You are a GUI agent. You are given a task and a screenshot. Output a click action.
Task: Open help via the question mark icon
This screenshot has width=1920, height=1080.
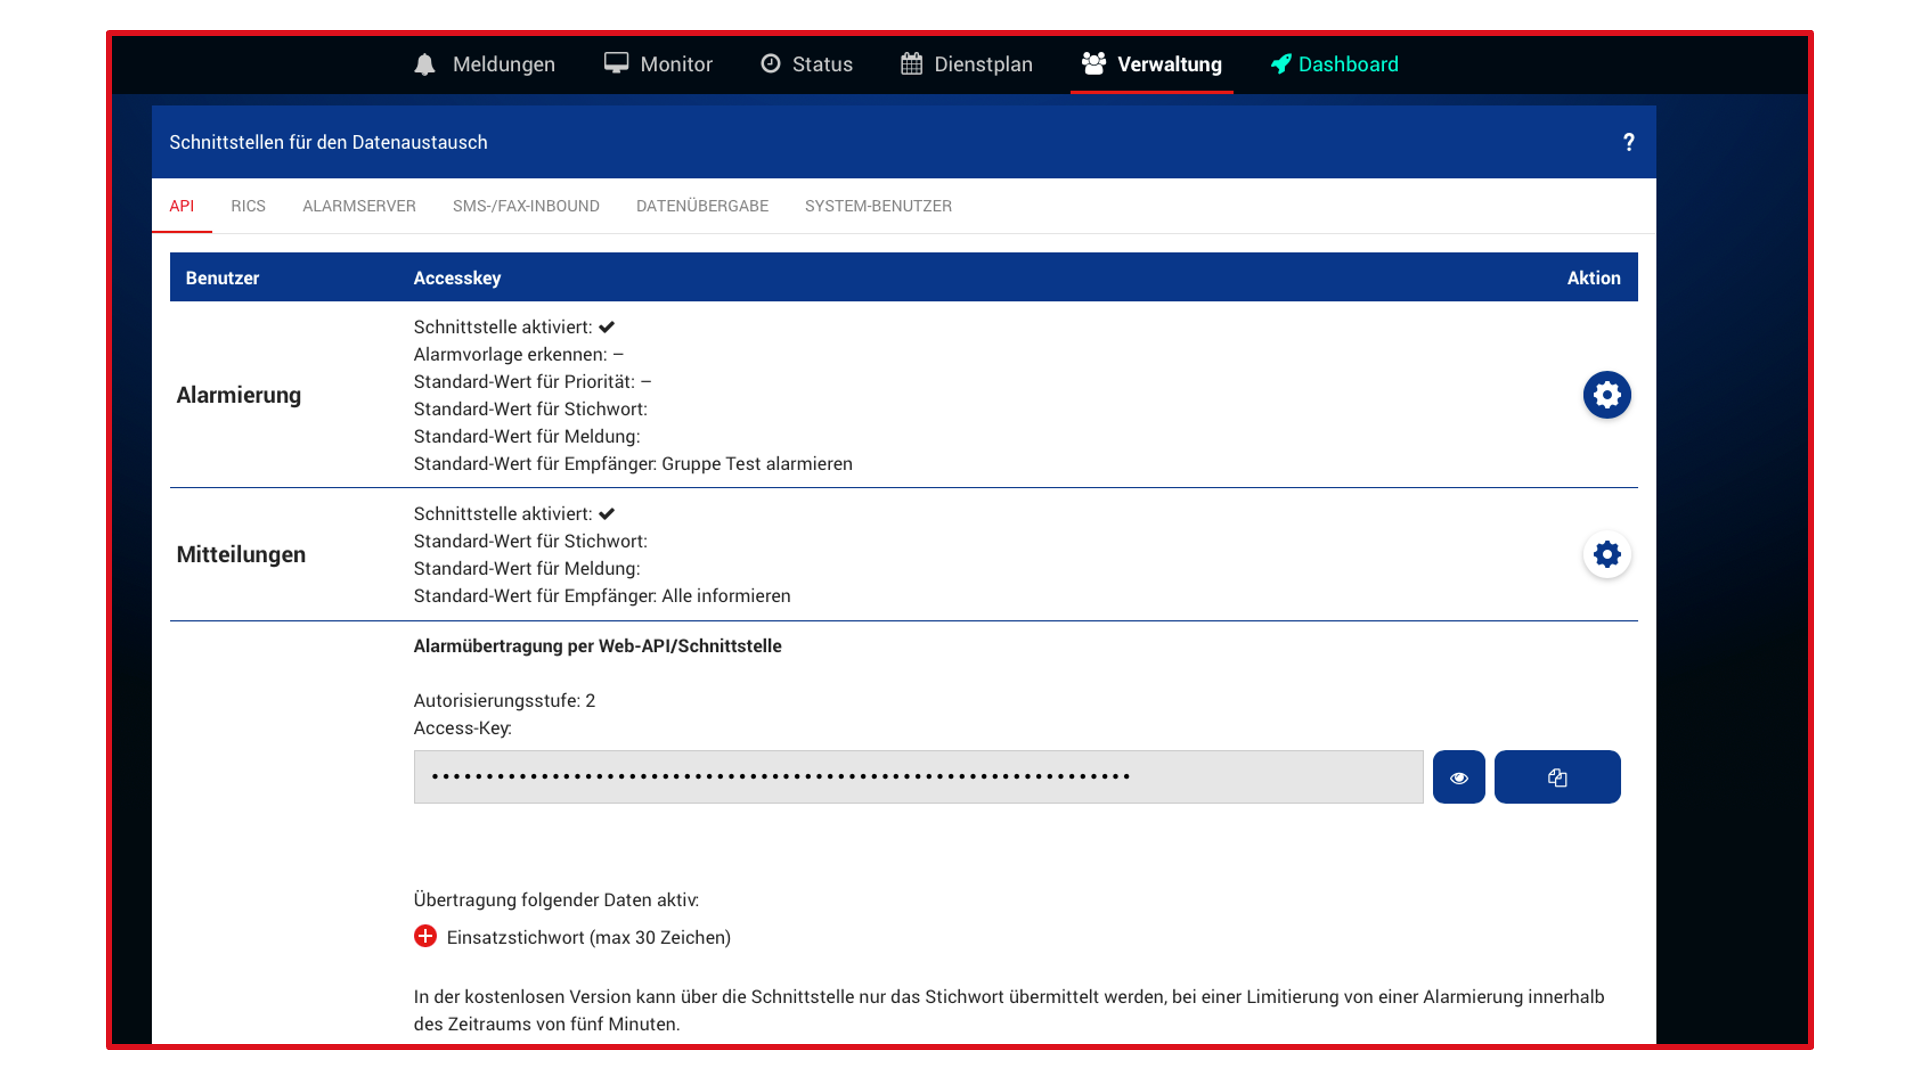click(1629, 142)
